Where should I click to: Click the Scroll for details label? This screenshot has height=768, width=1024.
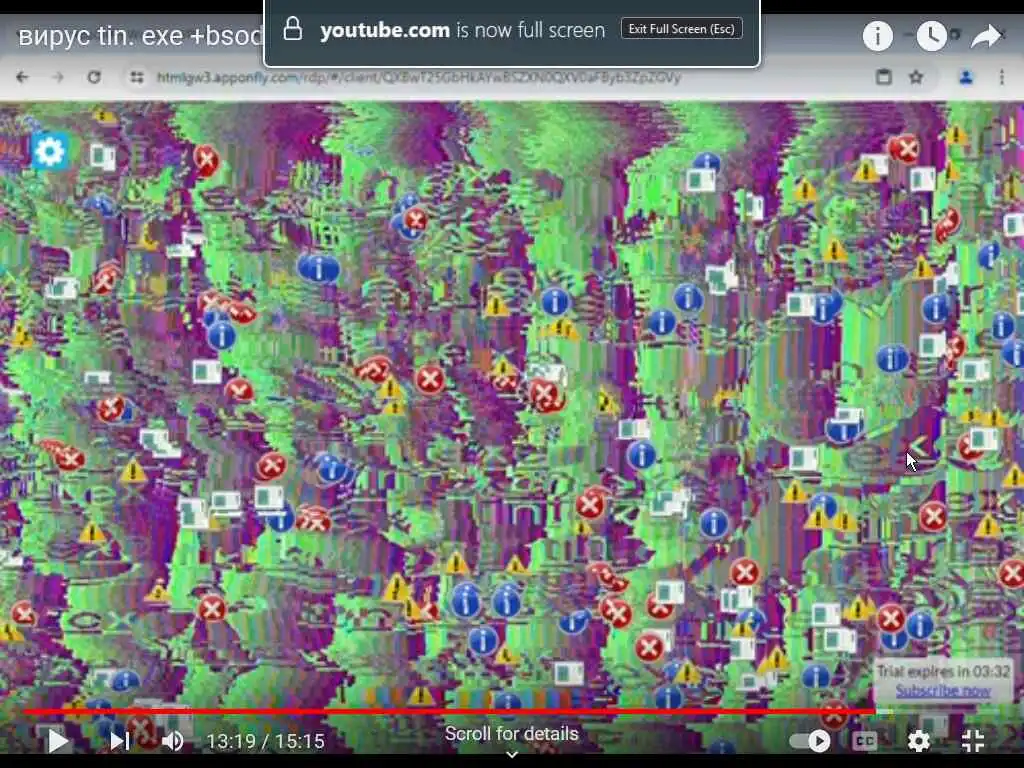[511, 733]
